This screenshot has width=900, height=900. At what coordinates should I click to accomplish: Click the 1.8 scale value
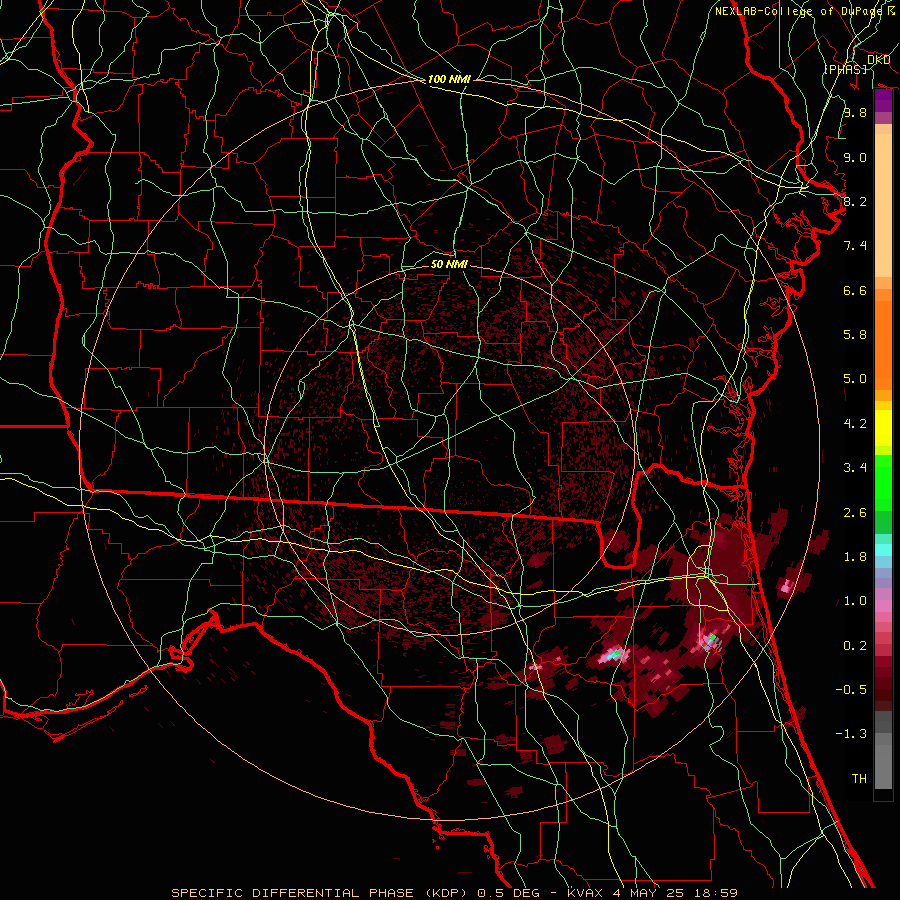(855, 557)
